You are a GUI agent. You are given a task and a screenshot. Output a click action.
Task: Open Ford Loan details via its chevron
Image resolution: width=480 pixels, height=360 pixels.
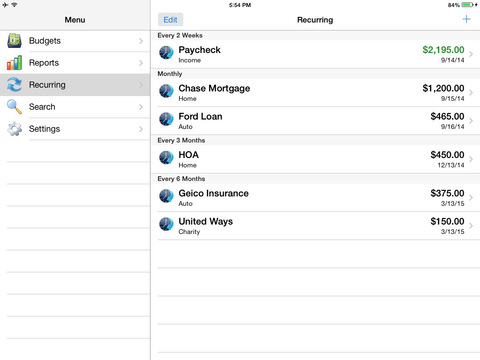[x=471, y=120]
